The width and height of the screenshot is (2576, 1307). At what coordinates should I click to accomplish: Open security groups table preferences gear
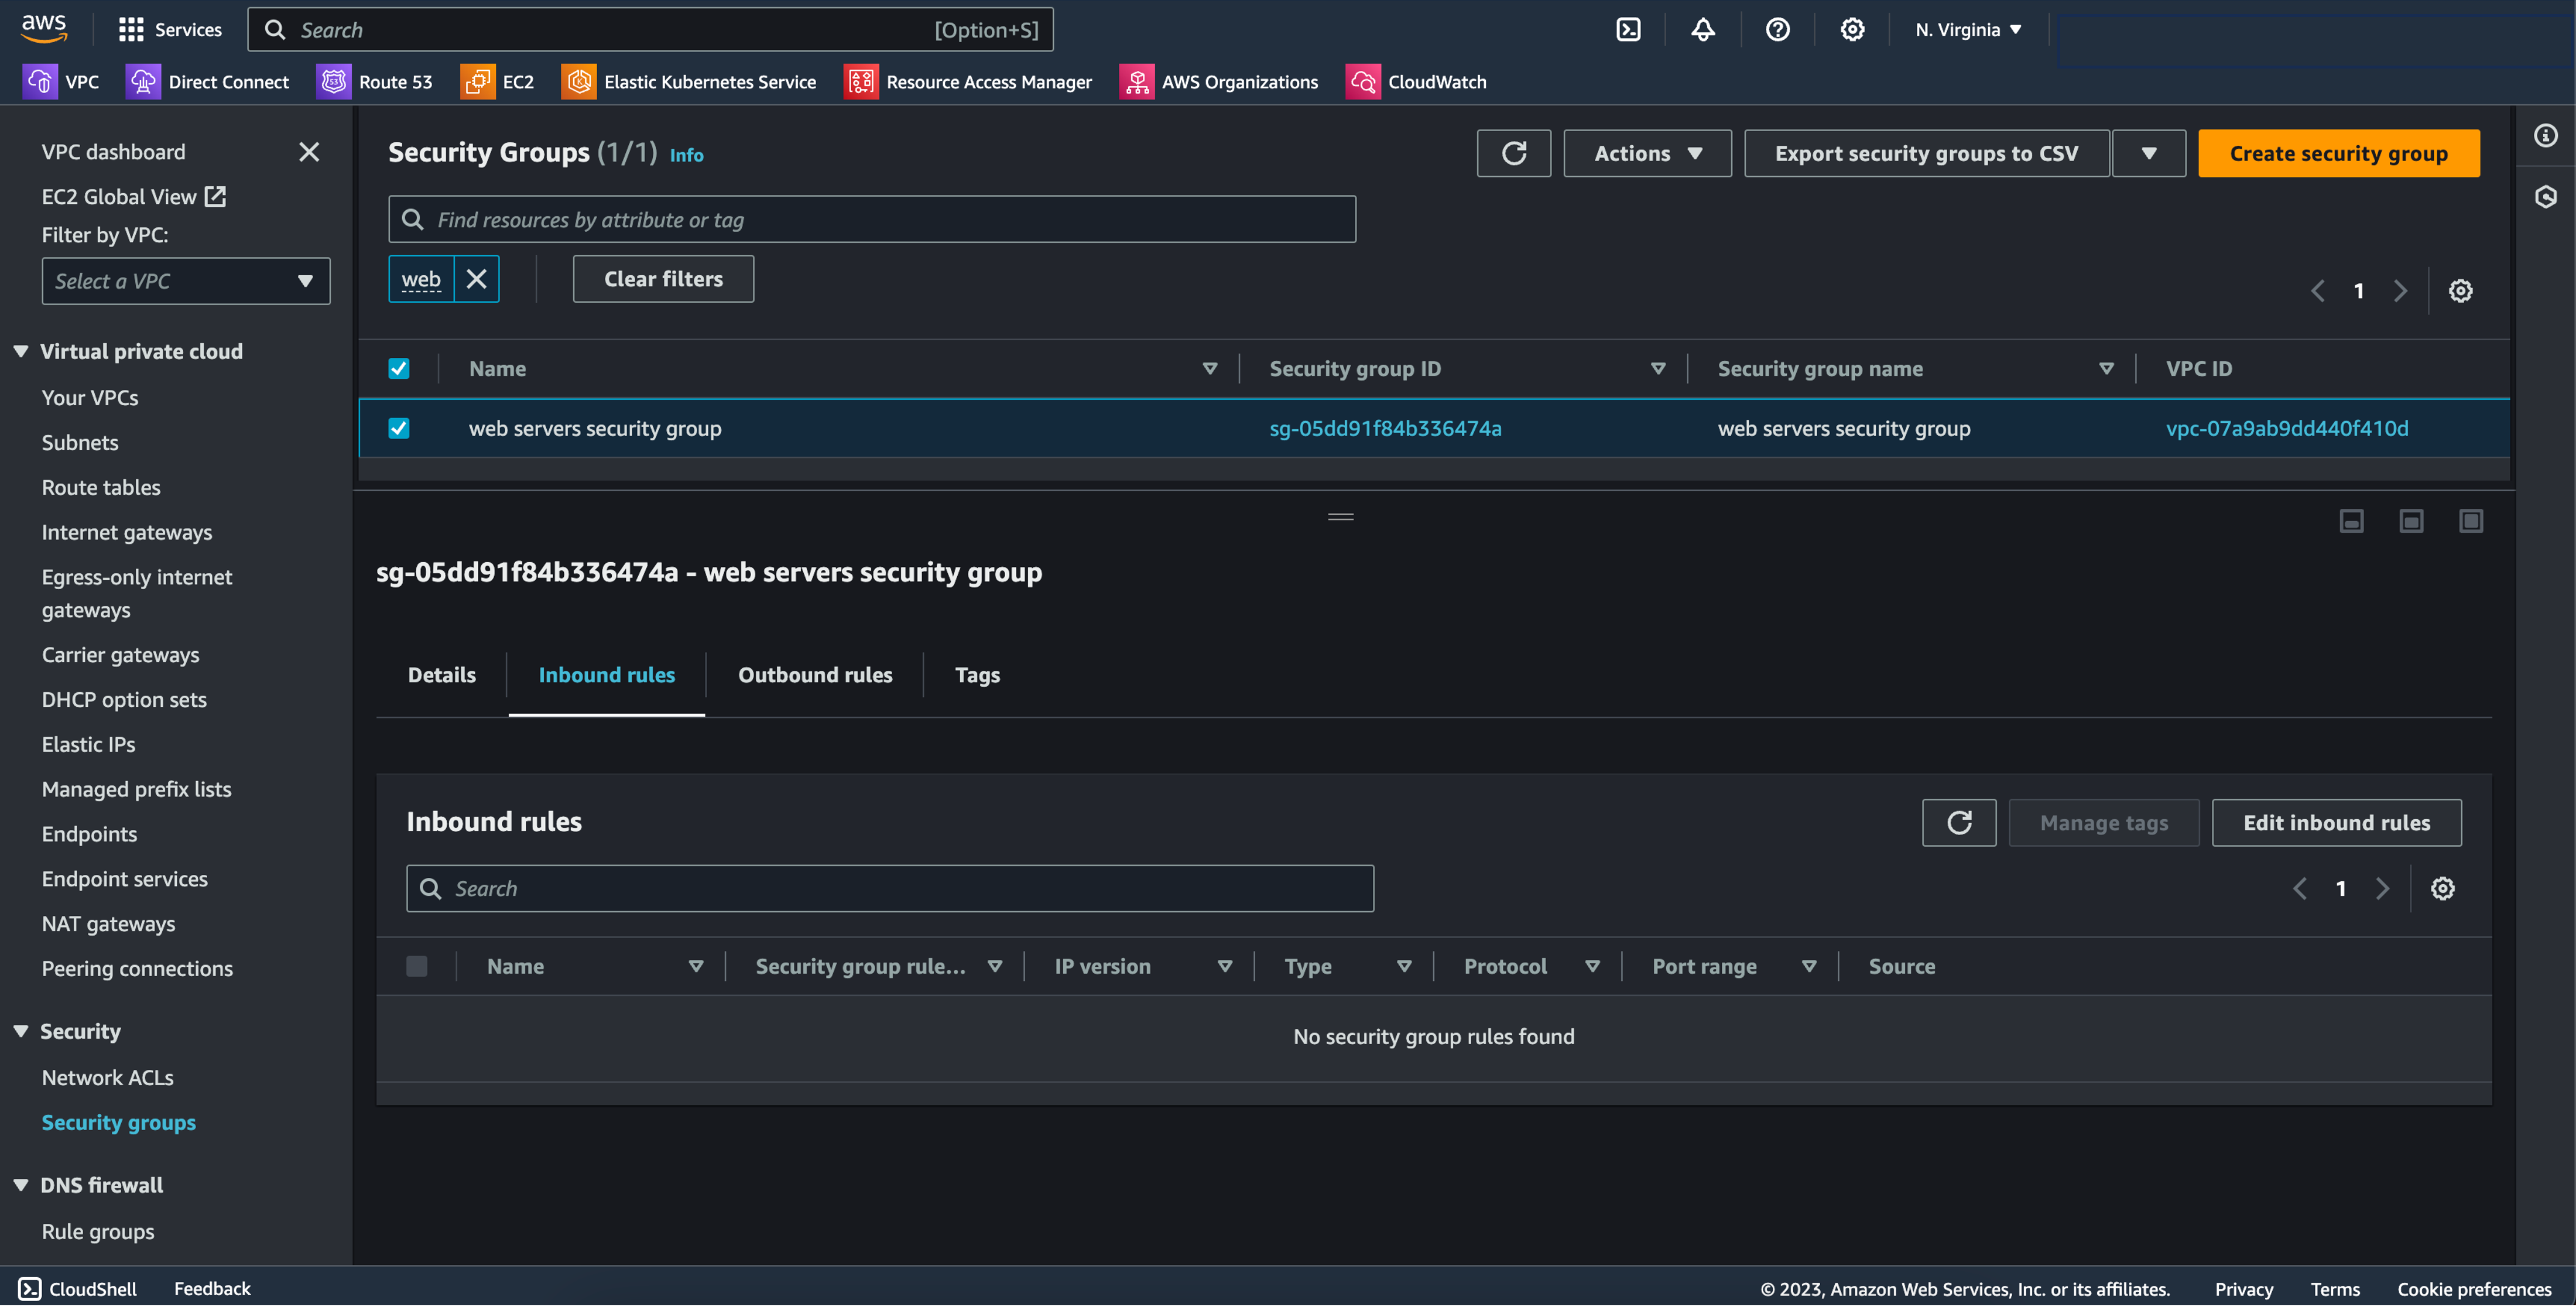pyautogui.click(x=2460, y=291)
